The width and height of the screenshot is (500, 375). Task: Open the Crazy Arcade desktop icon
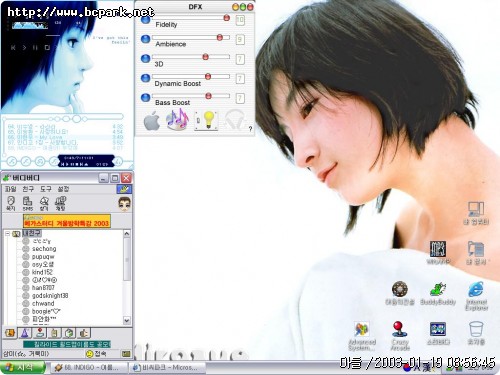(x=400, y=335)
